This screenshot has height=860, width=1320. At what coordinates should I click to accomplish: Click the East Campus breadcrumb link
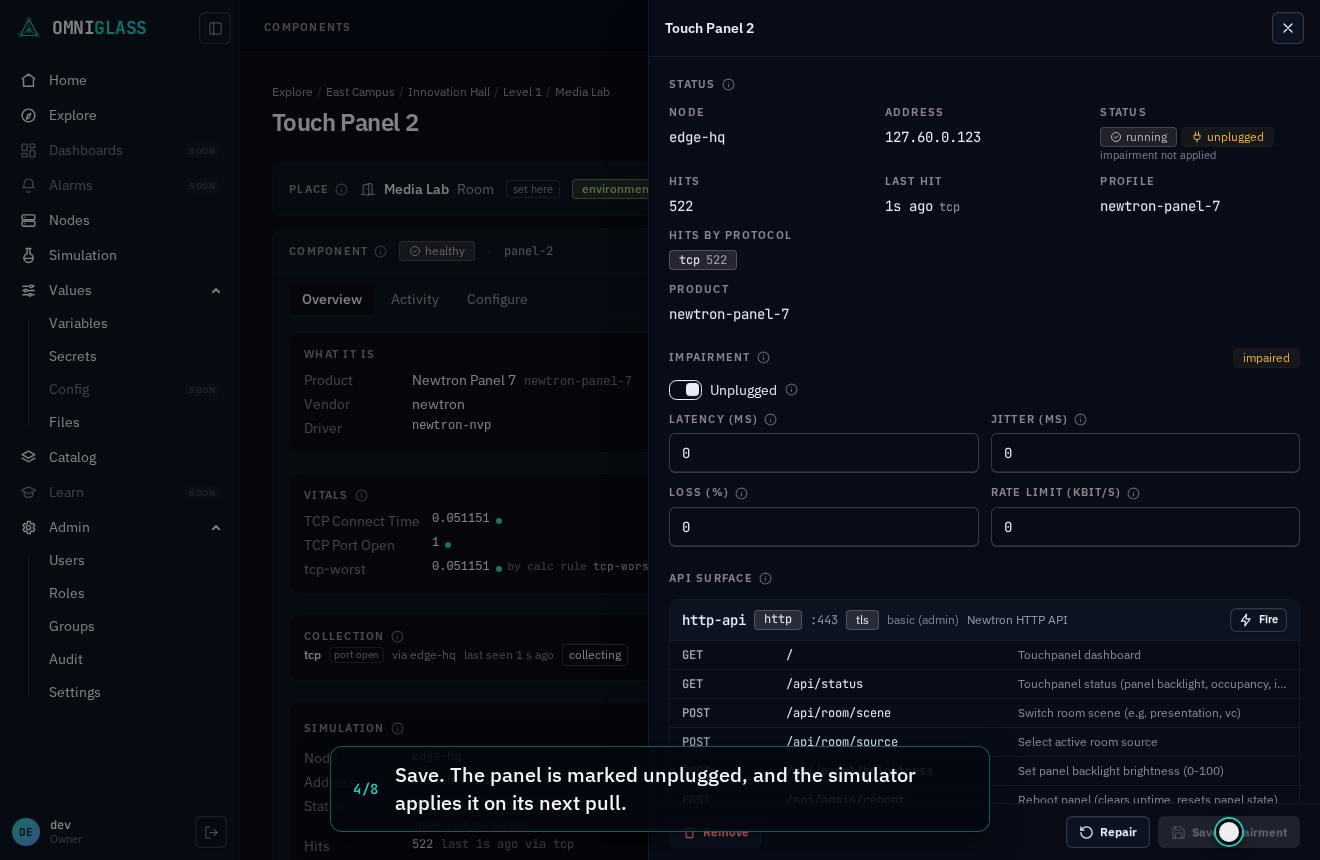[x=360, y=92]
